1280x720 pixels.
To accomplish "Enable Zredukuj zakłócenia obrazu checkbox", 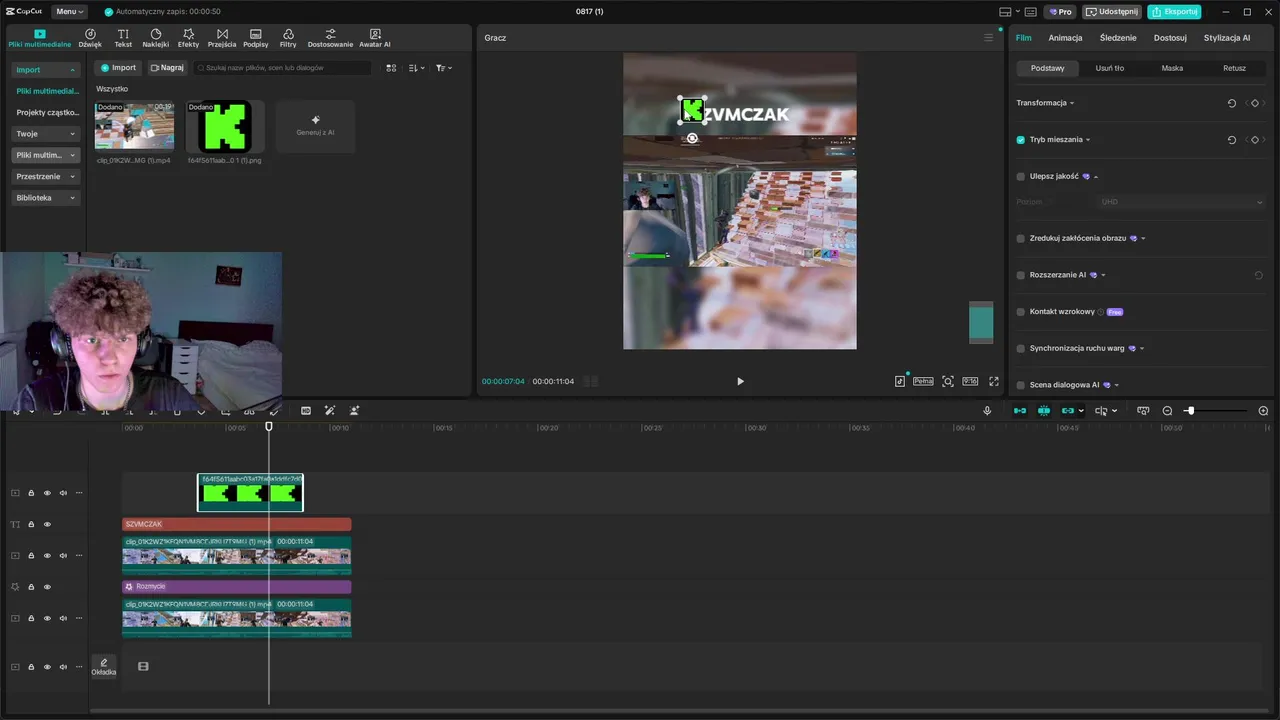I will pos(1021,238).
